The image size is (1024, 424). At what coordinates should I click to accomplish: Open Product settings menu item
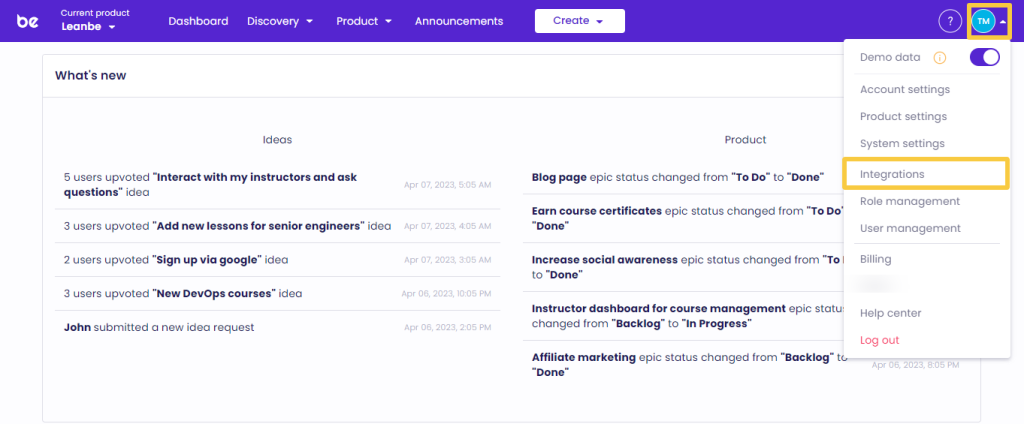coord(903,117)
